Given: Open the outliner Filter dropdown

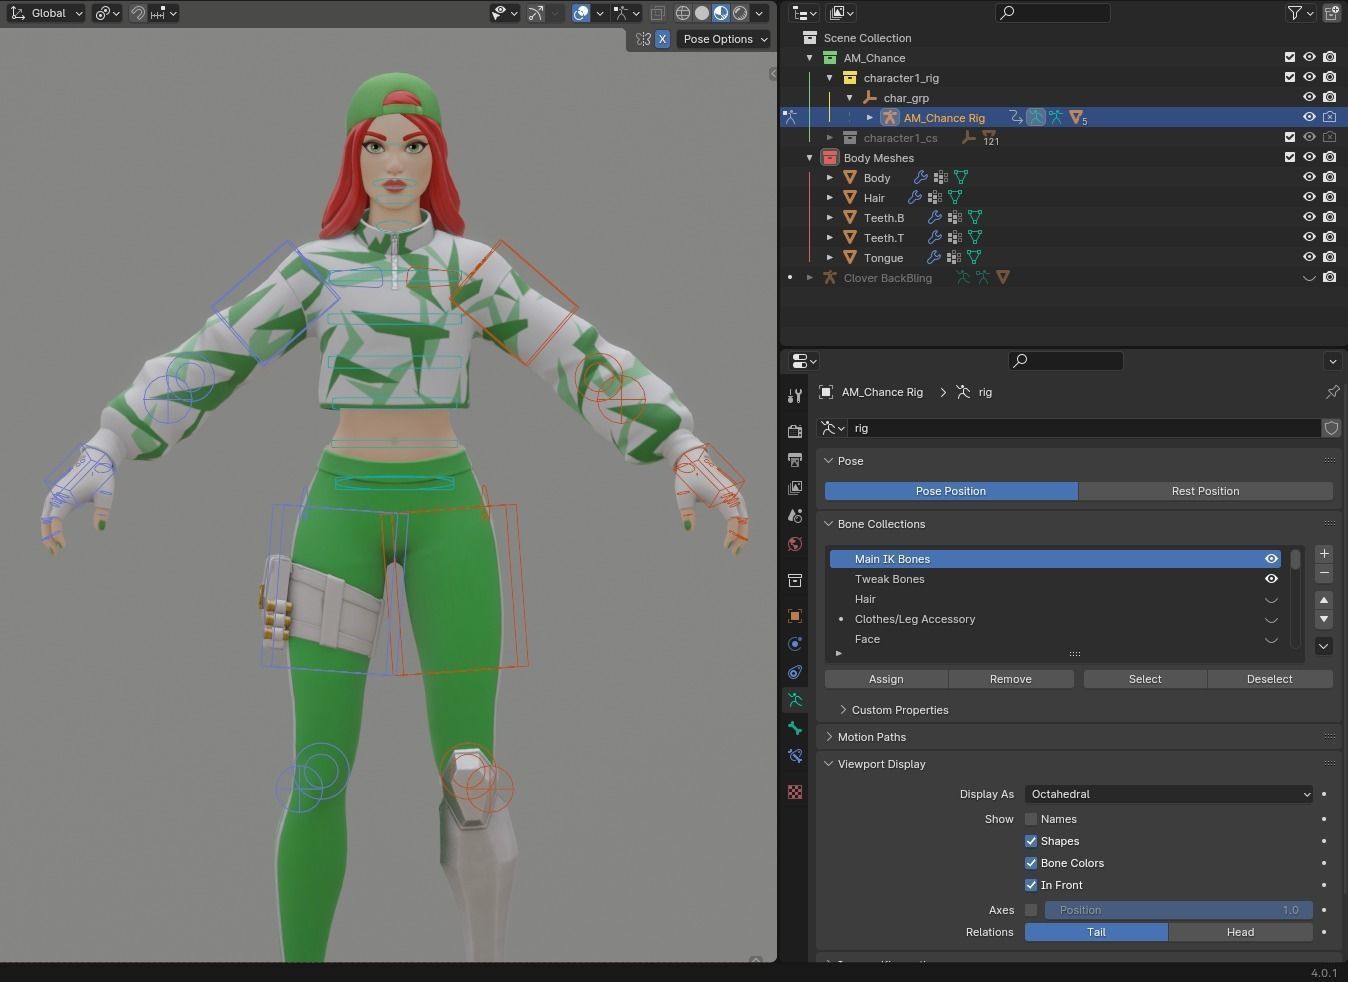Looking at the screenshot, I should point(1299,13).
